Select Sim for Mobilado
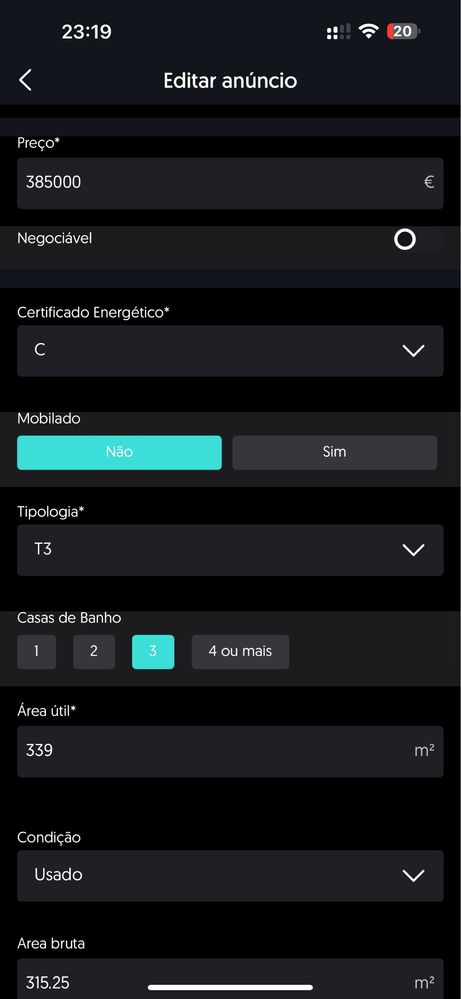This screenshot has width=461, height=999. 335,452
